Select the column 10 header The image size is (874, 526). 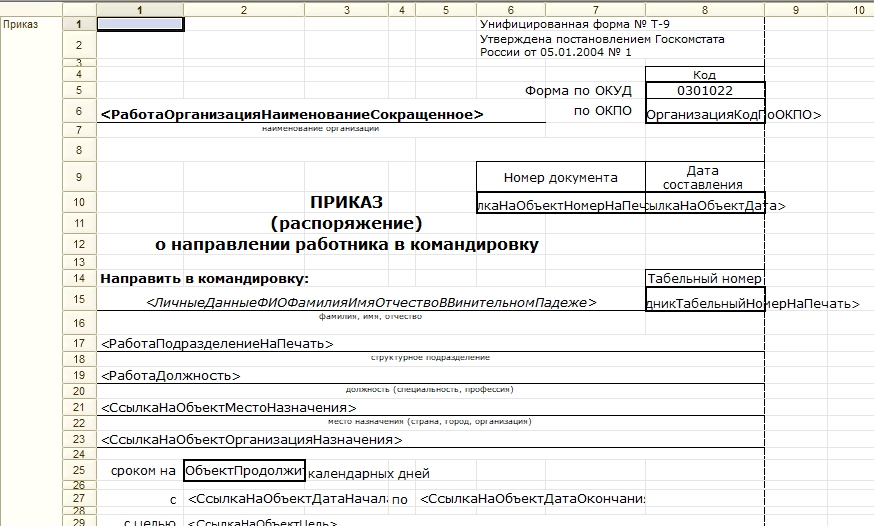859,9
